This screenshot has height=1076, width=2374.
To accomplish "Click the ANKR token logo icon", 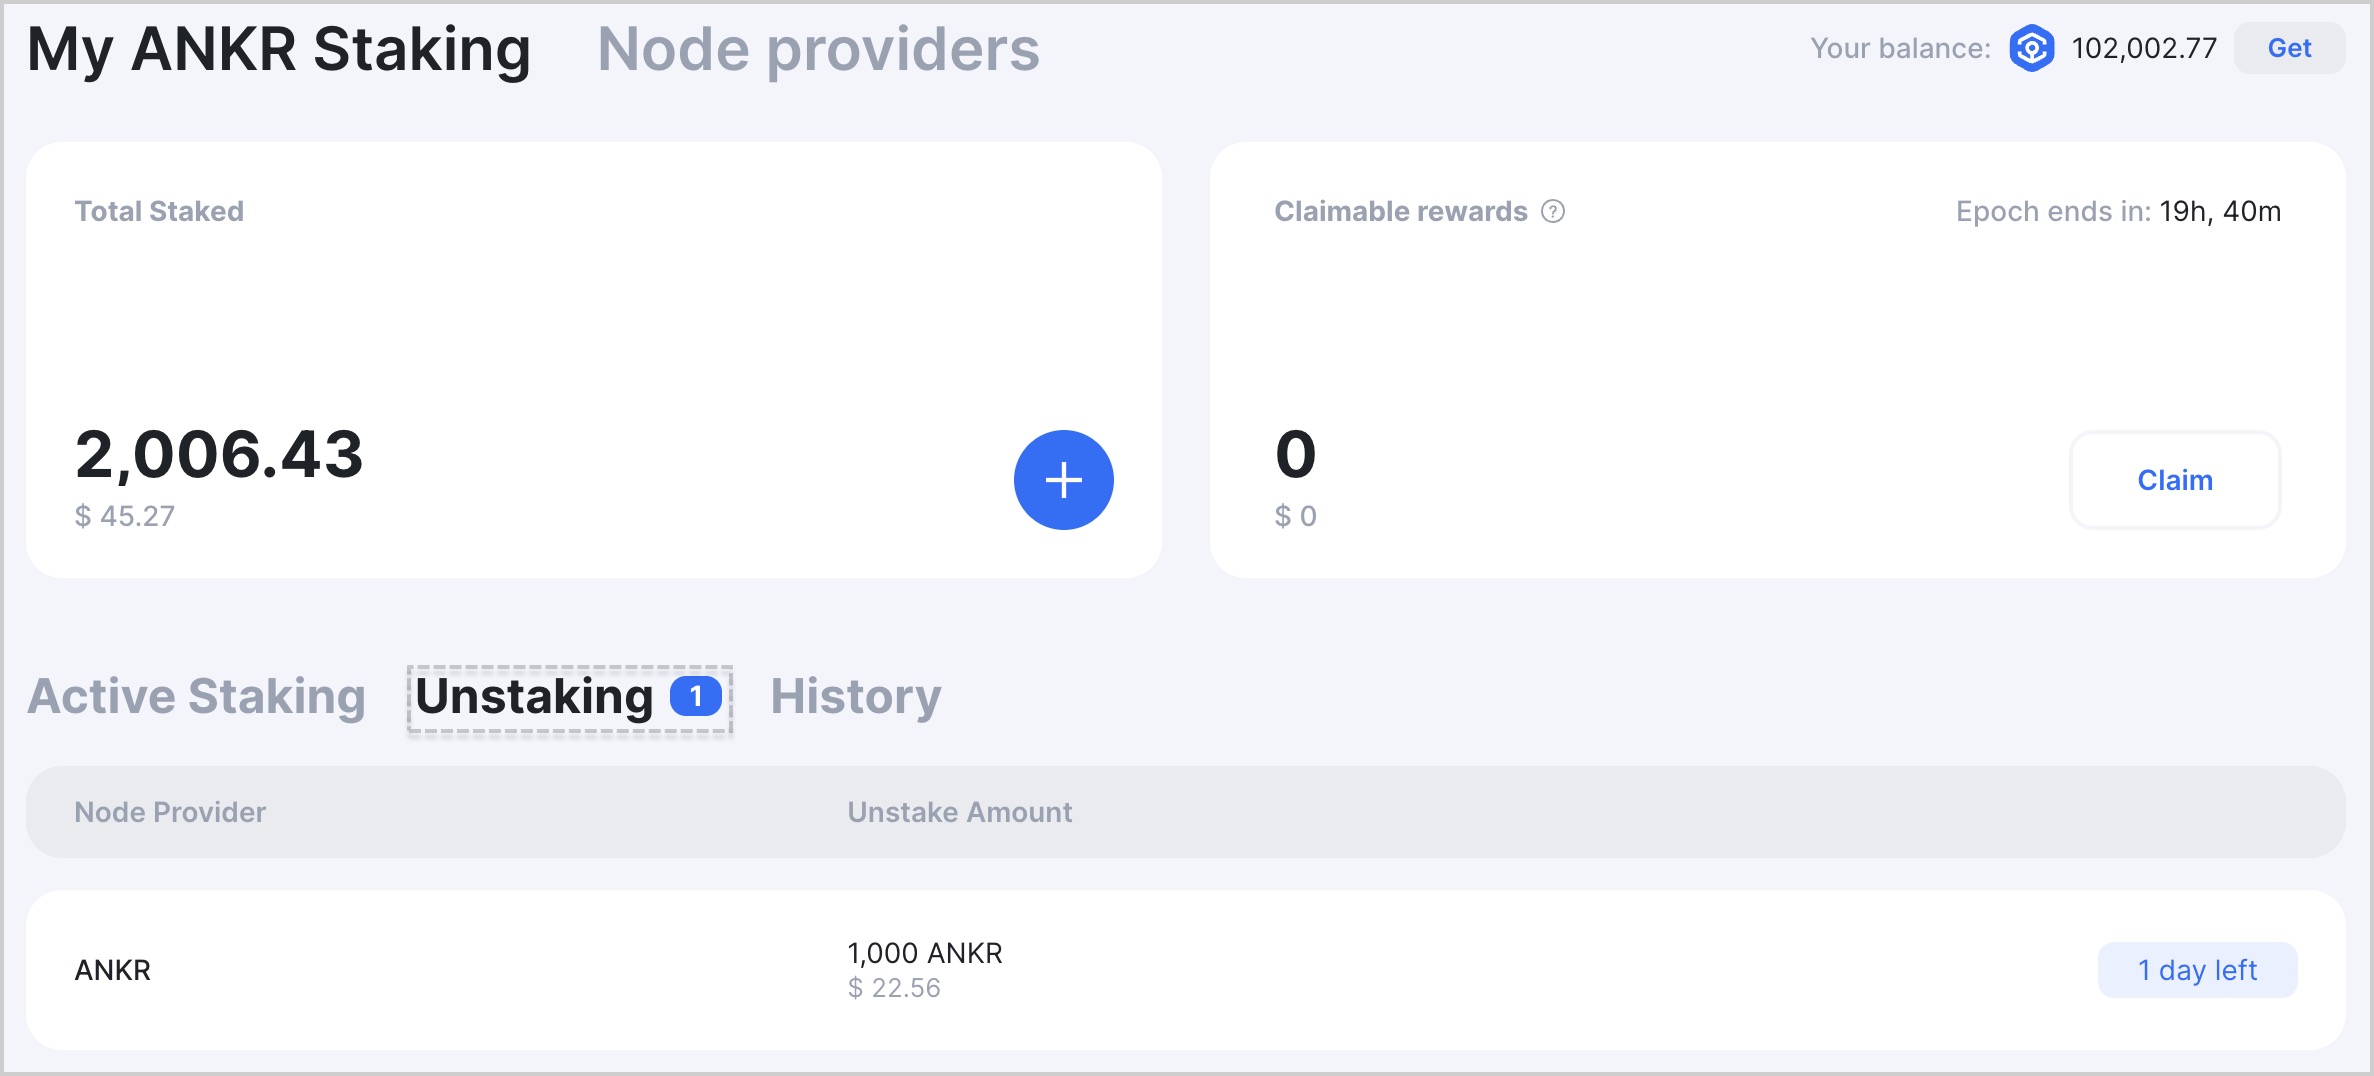I will pyautogui.click(x=2031, y=48).
